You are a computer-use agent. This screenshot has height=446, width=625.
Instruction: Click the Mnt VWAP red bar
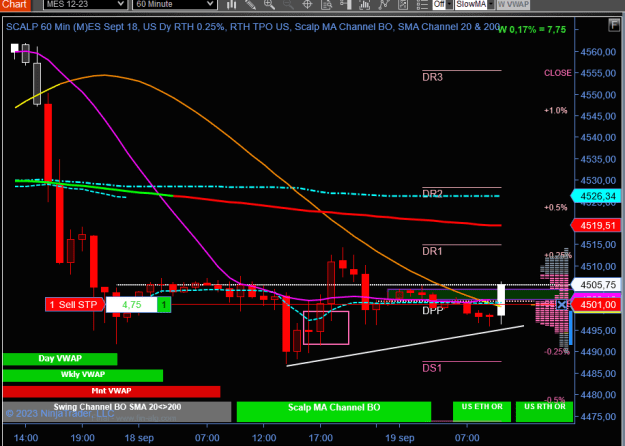click(112, 391)
